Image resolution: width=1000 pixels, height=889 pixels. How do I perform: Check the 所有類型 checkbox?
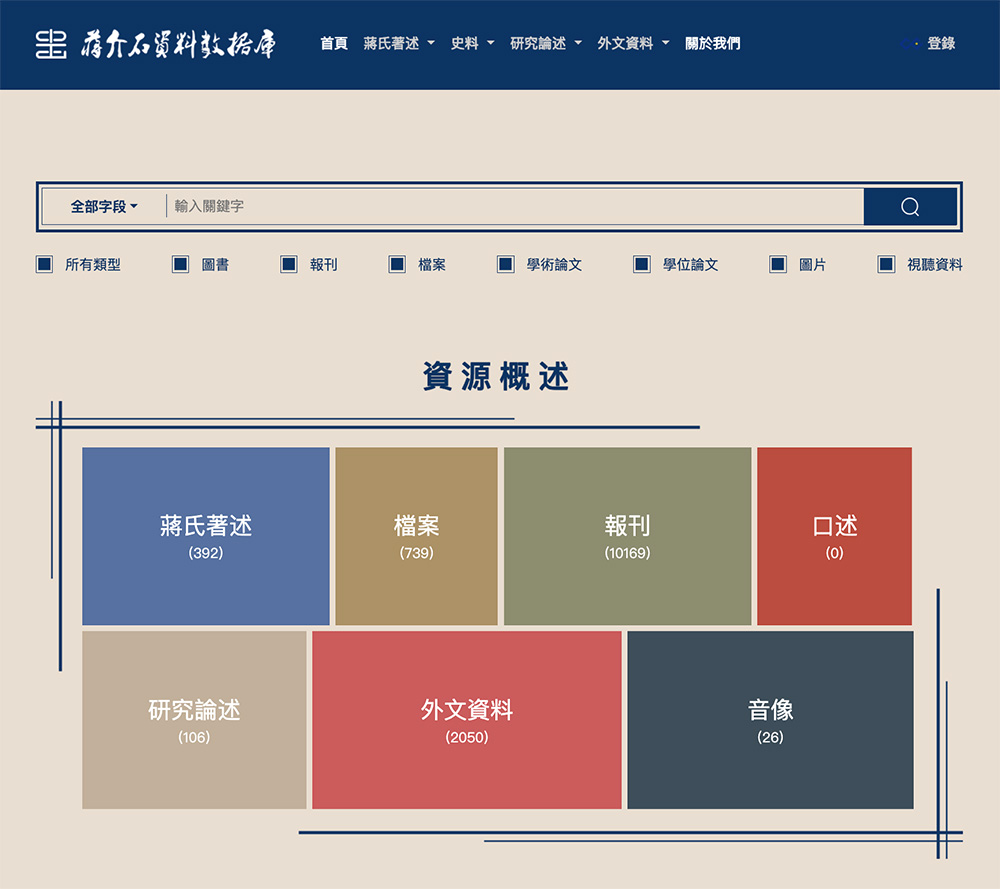click(44, 264)
